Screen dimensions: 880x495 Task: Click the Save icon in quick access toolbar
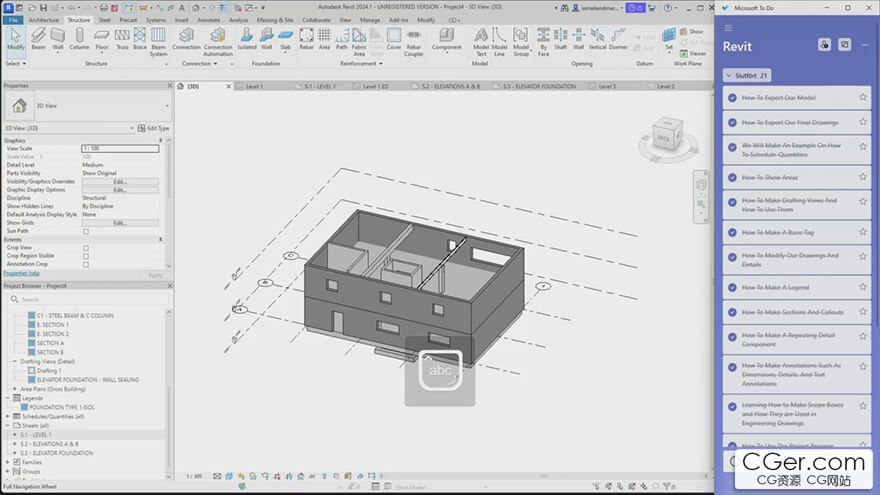43,8
